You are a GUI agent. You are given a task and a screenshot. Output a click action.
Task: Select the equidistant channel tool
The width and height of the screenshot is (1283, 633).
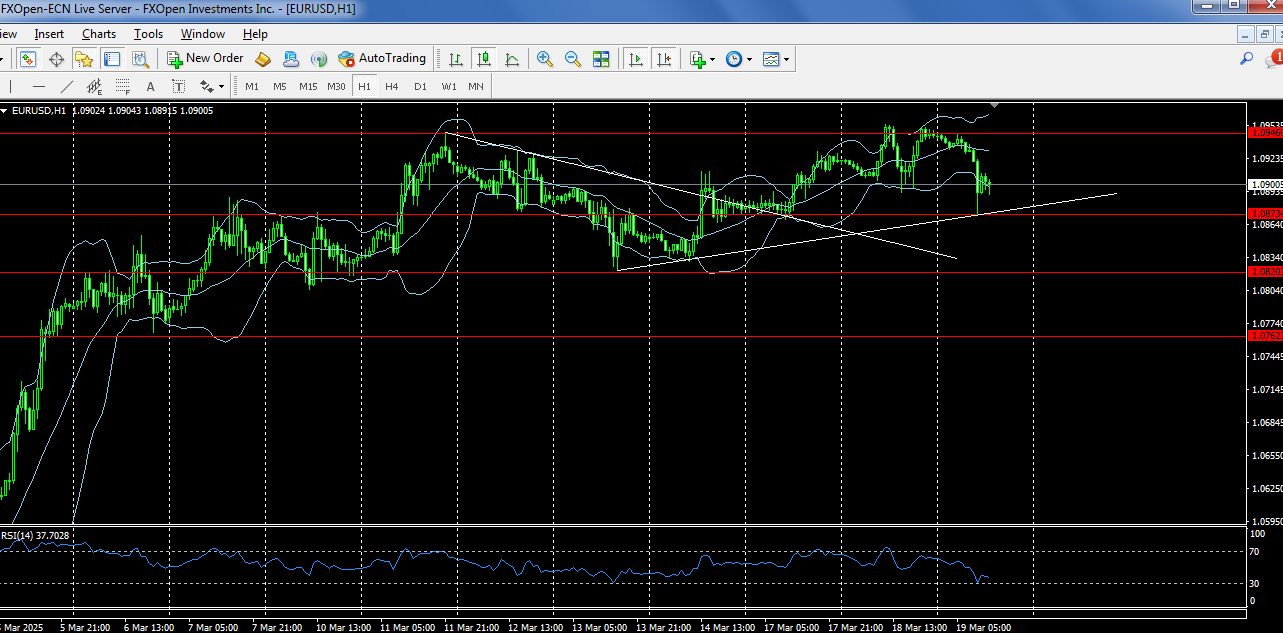(x=95, y=86)
